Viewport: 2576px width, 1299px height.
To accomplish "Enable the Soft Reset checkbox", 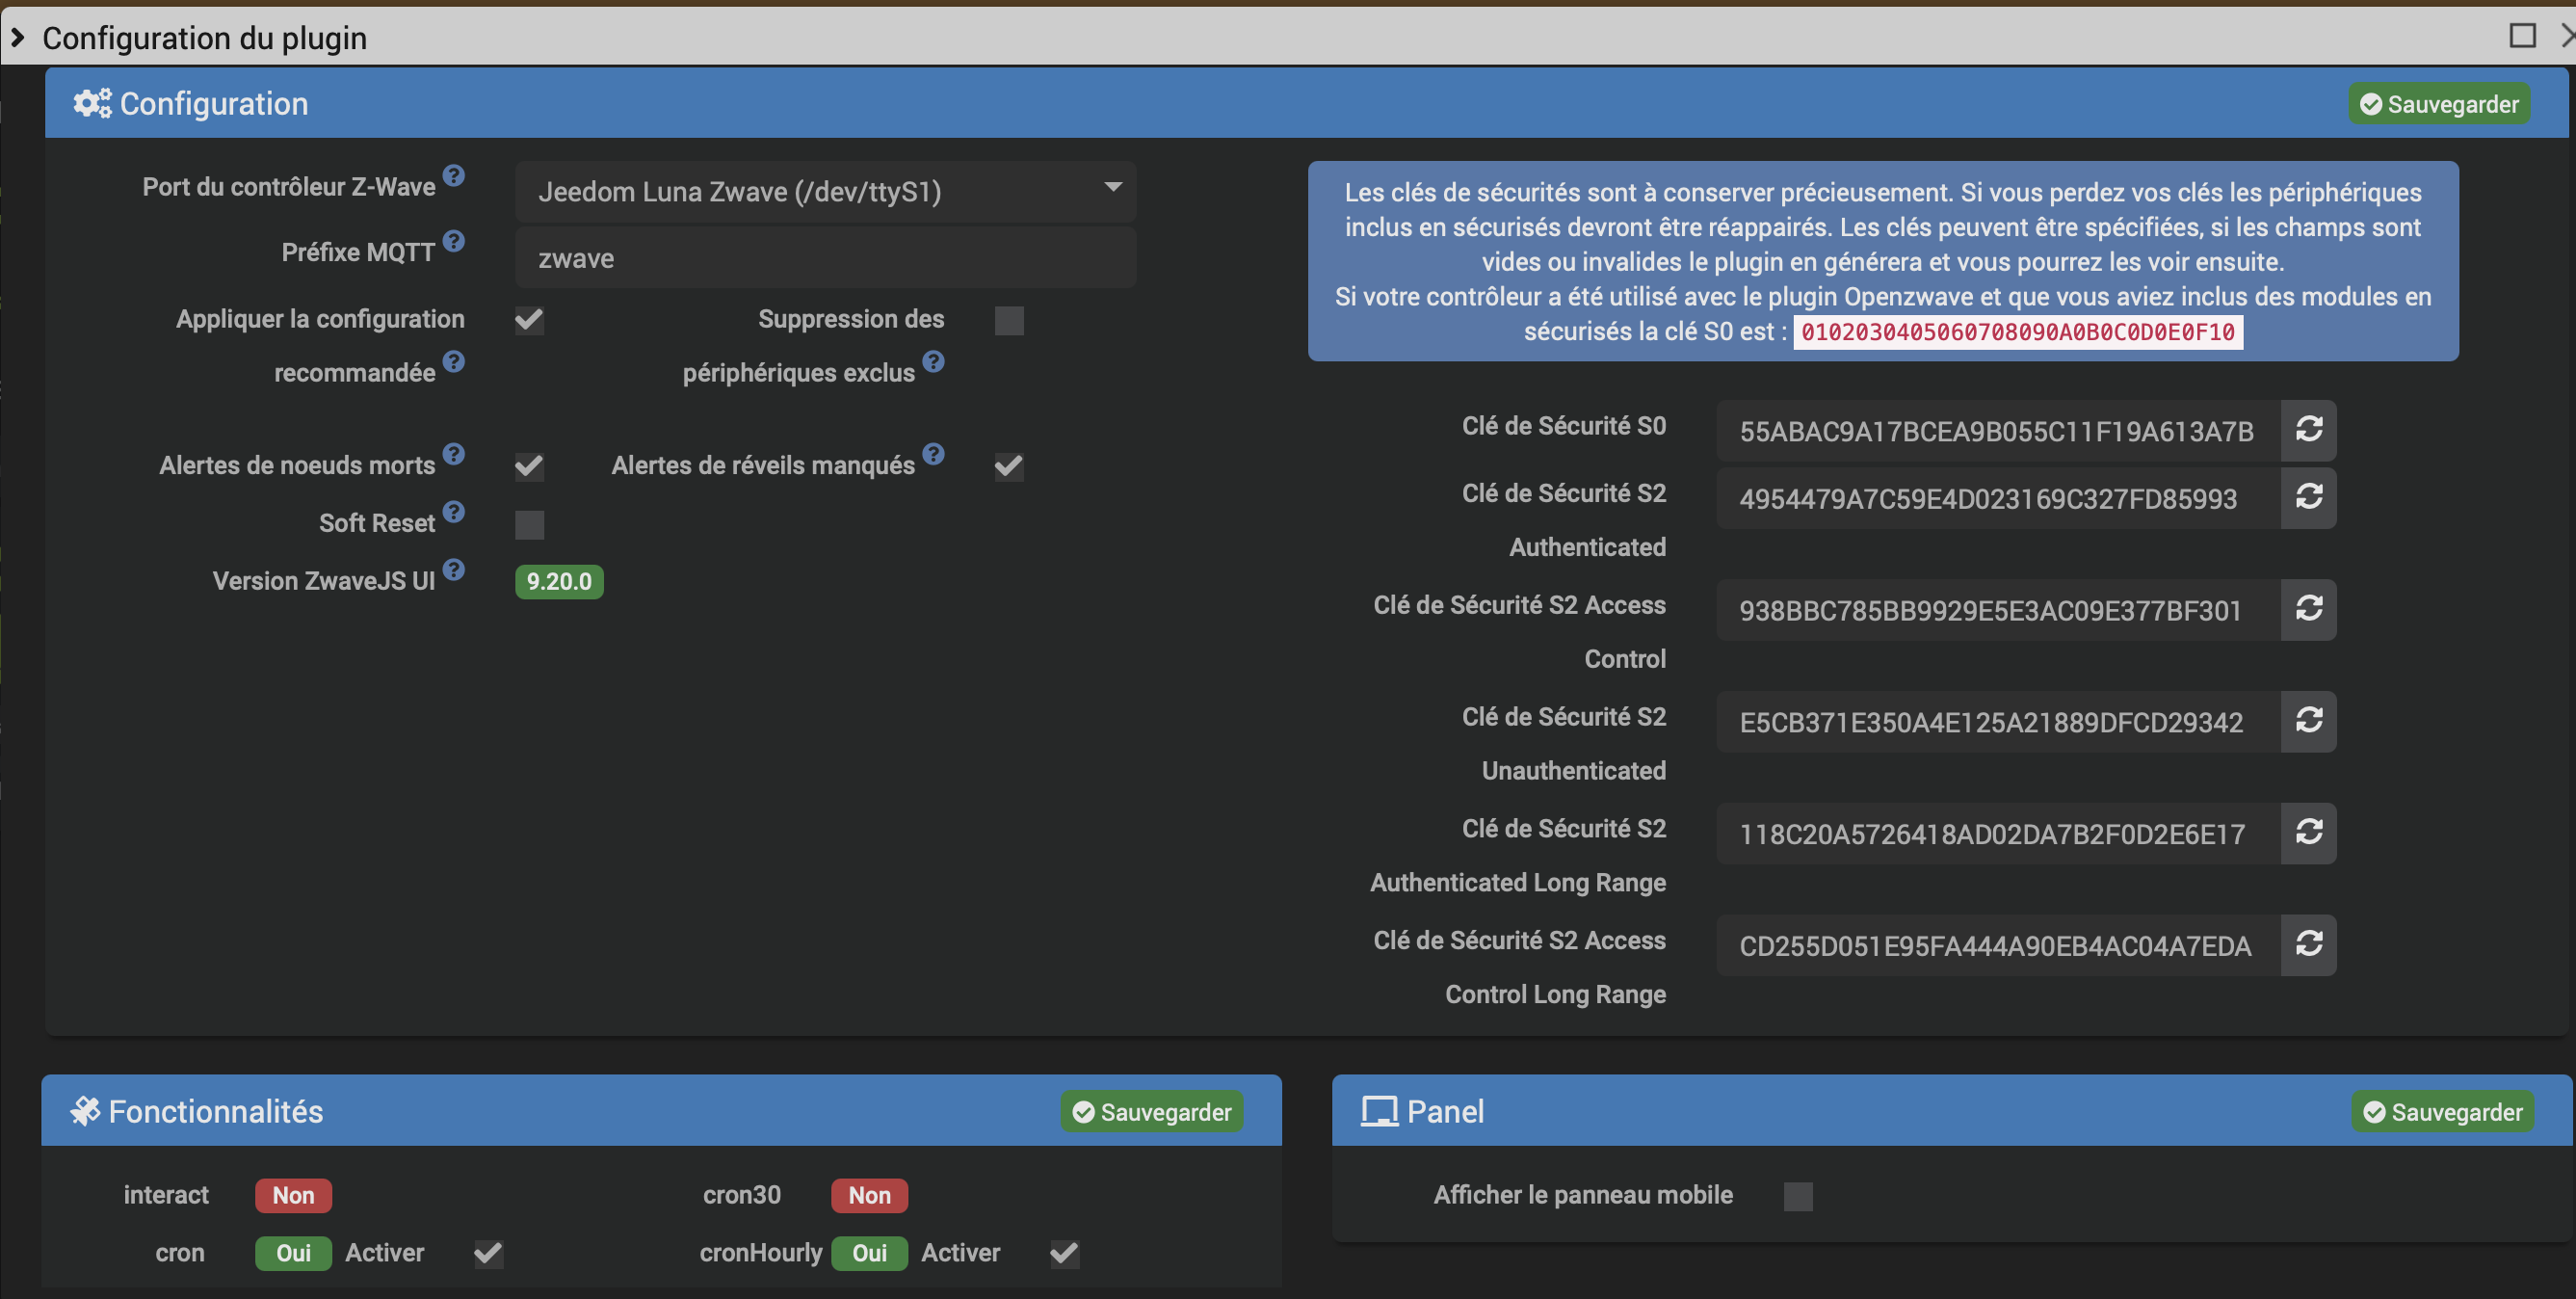I will 529,525.
